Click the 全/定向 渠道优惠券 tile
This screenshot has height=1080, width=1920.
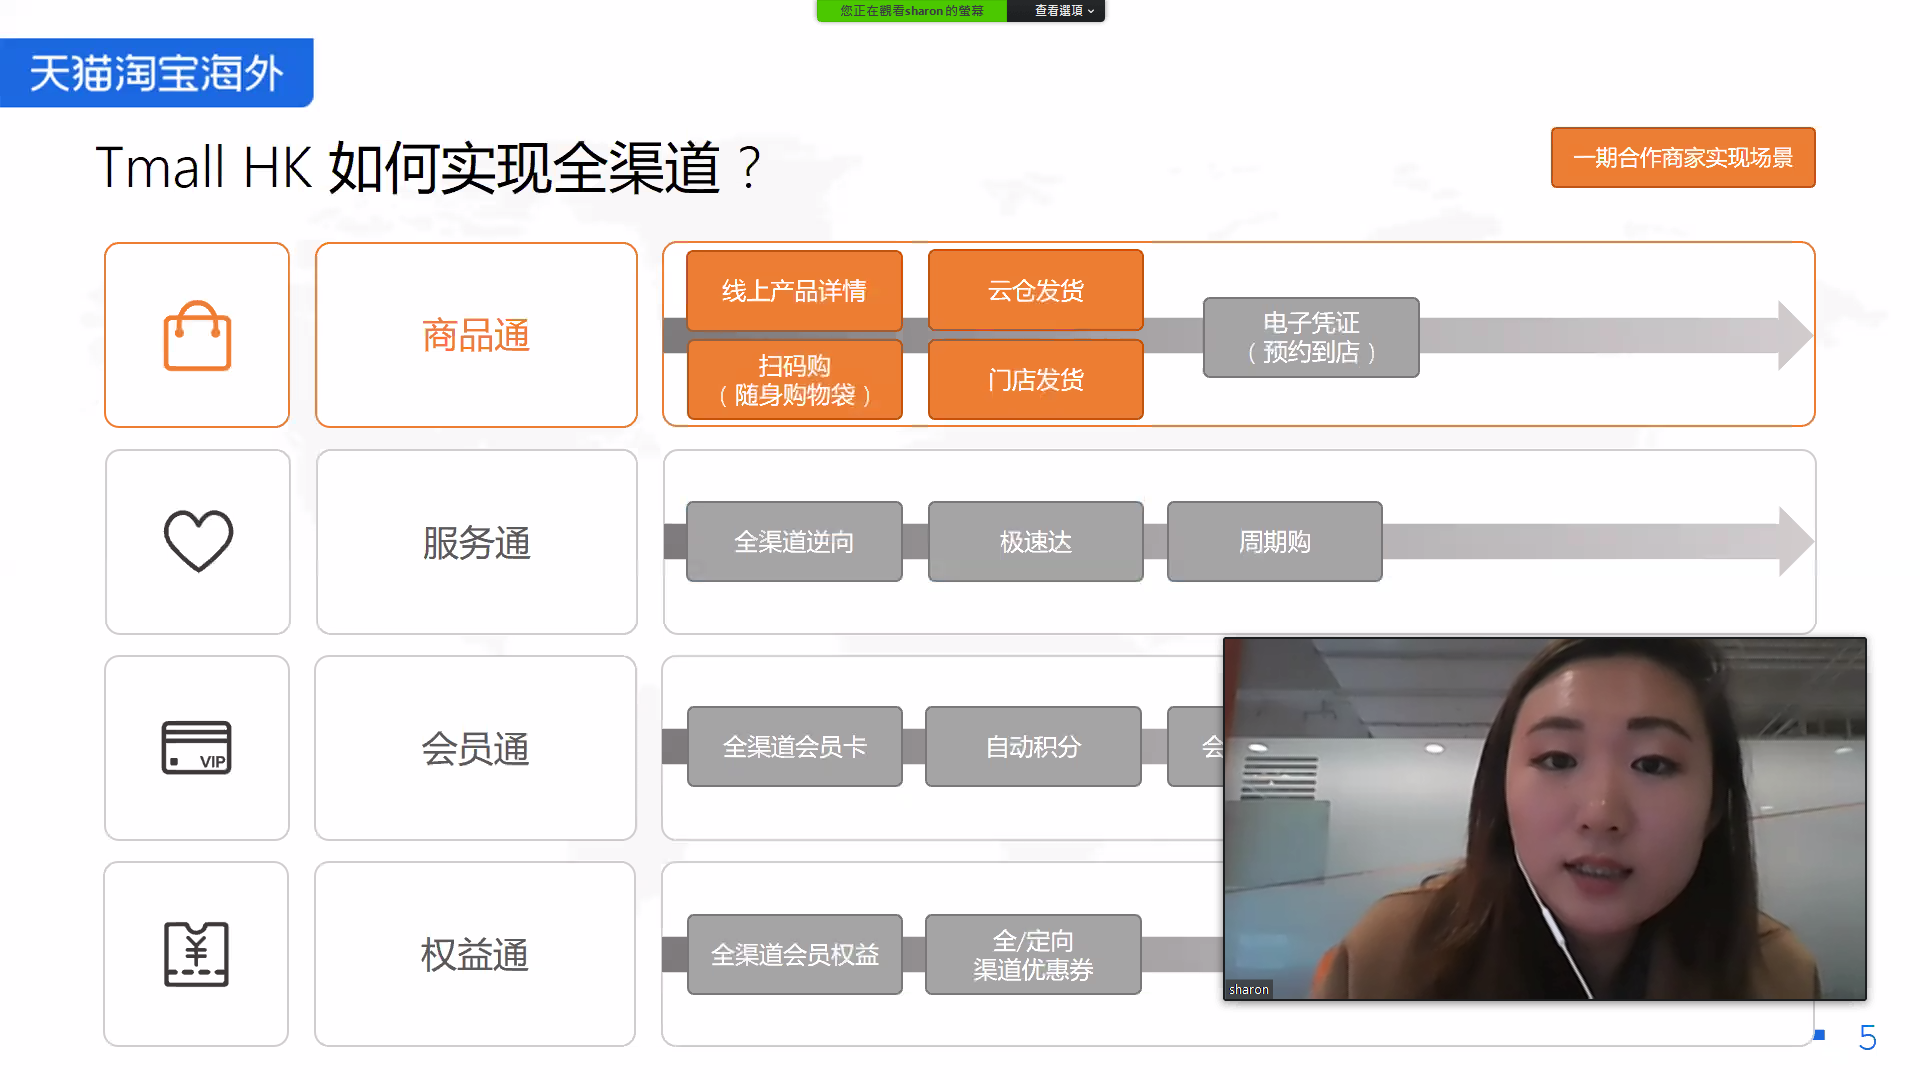1033,955
